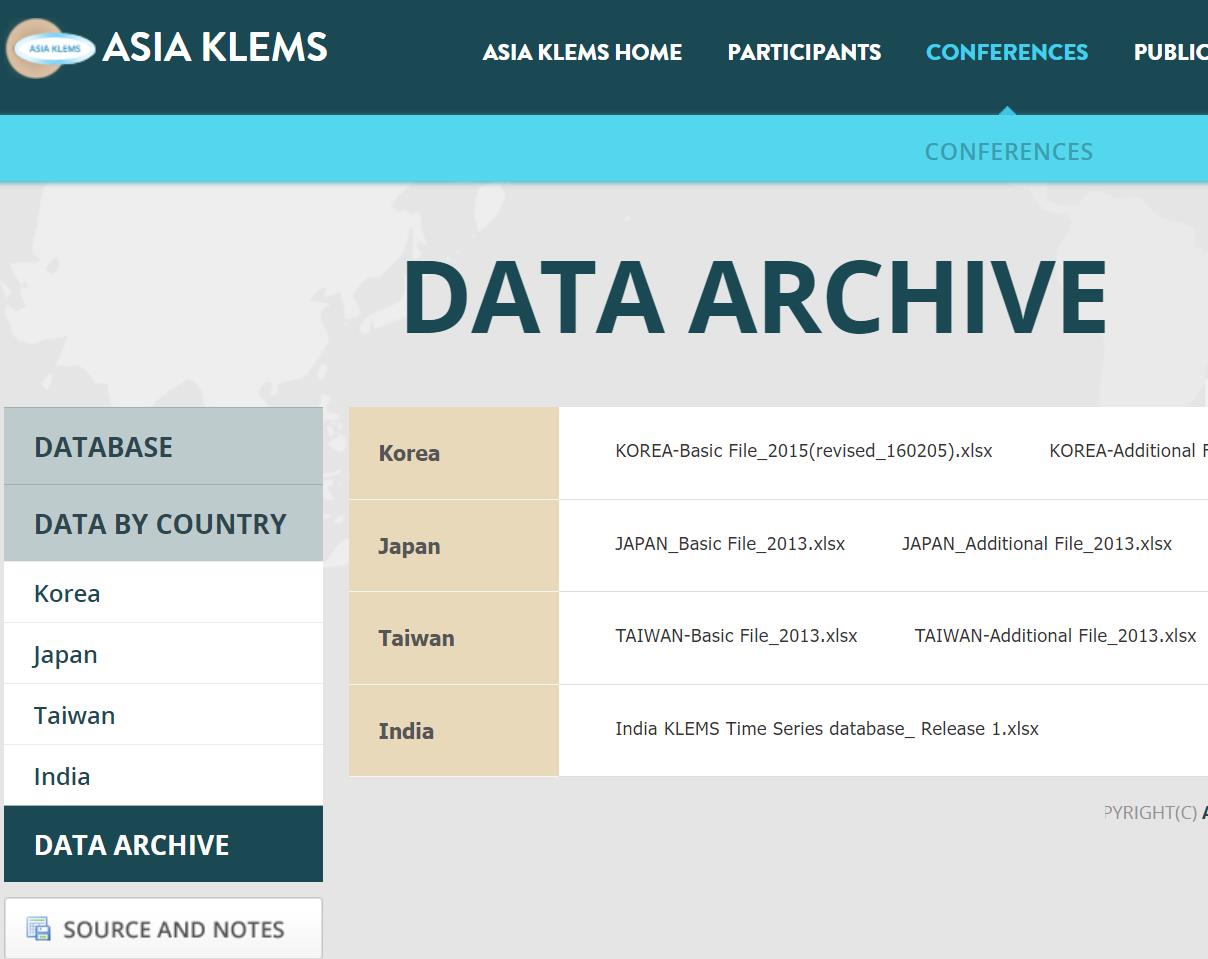Download TAIWAN-Basic File_2013.xlsx

[736, 636]
